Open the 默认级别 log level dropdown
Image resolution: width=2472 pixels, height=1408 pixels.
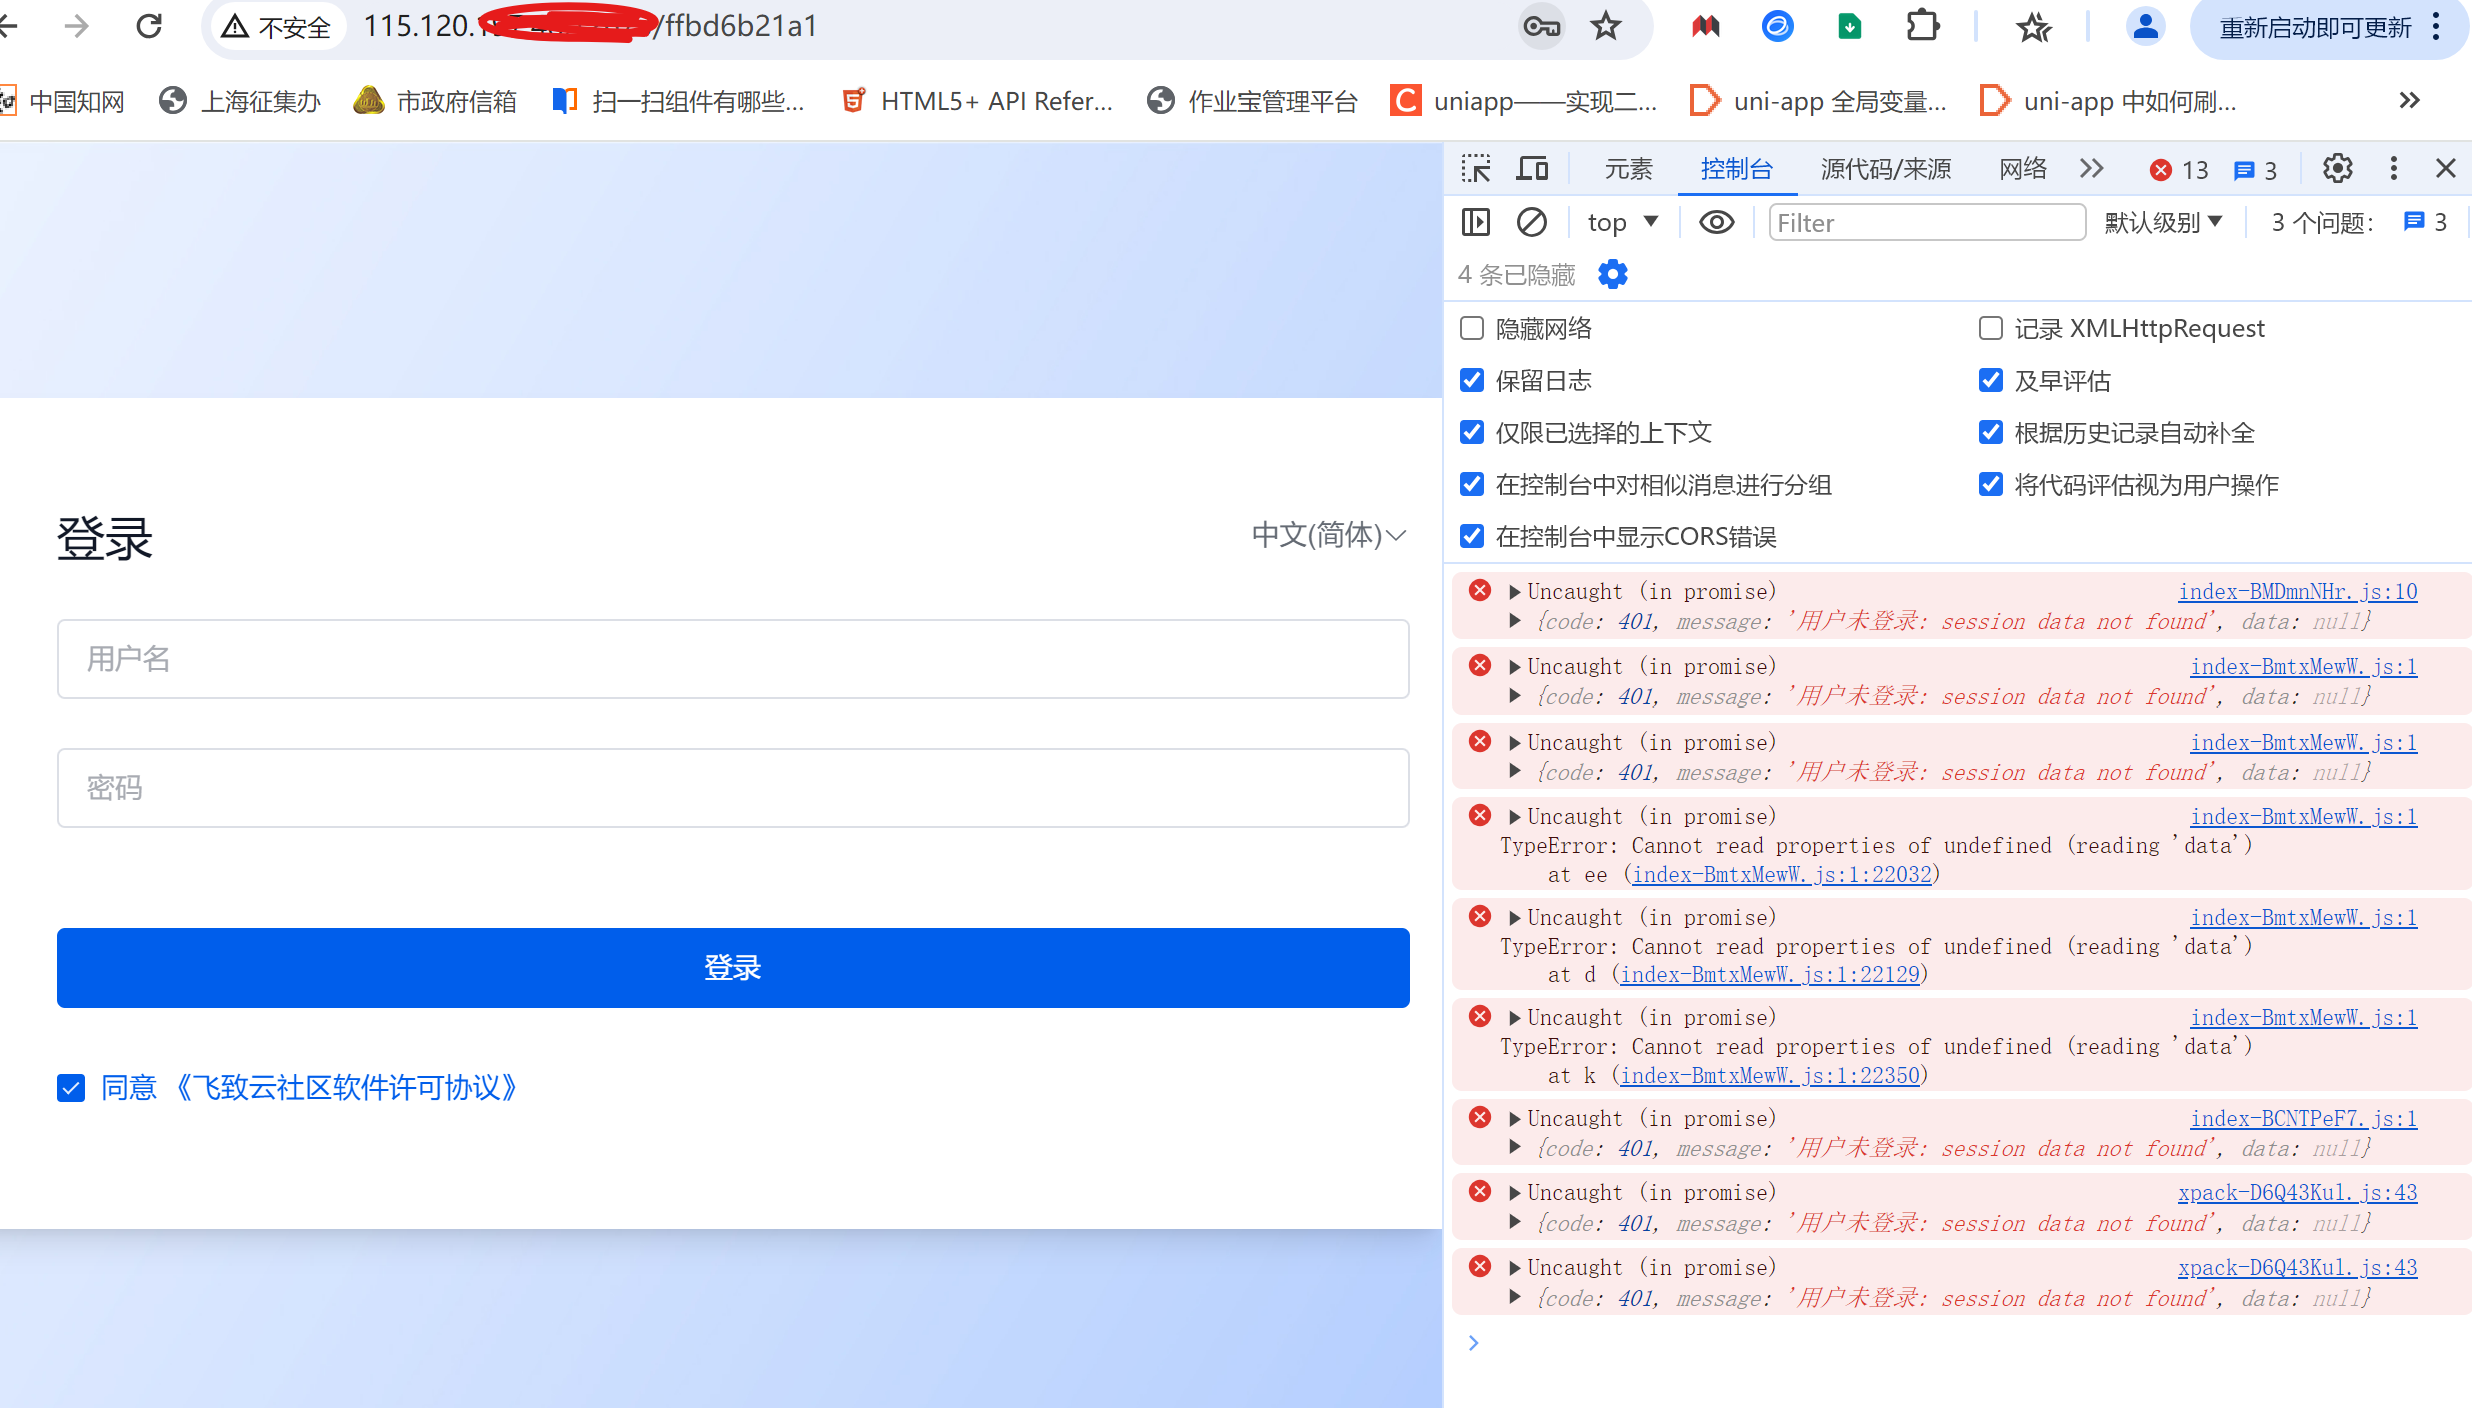coord(2162,222)
